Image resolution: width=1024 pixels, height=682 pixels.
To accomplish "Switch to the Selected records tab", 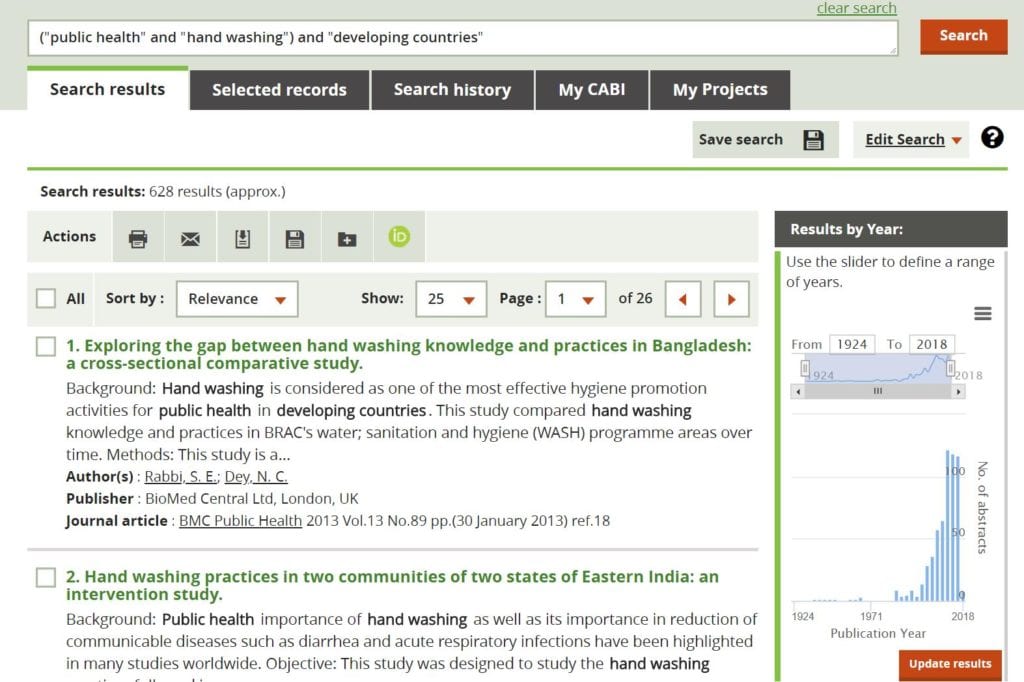I will 279,90.
